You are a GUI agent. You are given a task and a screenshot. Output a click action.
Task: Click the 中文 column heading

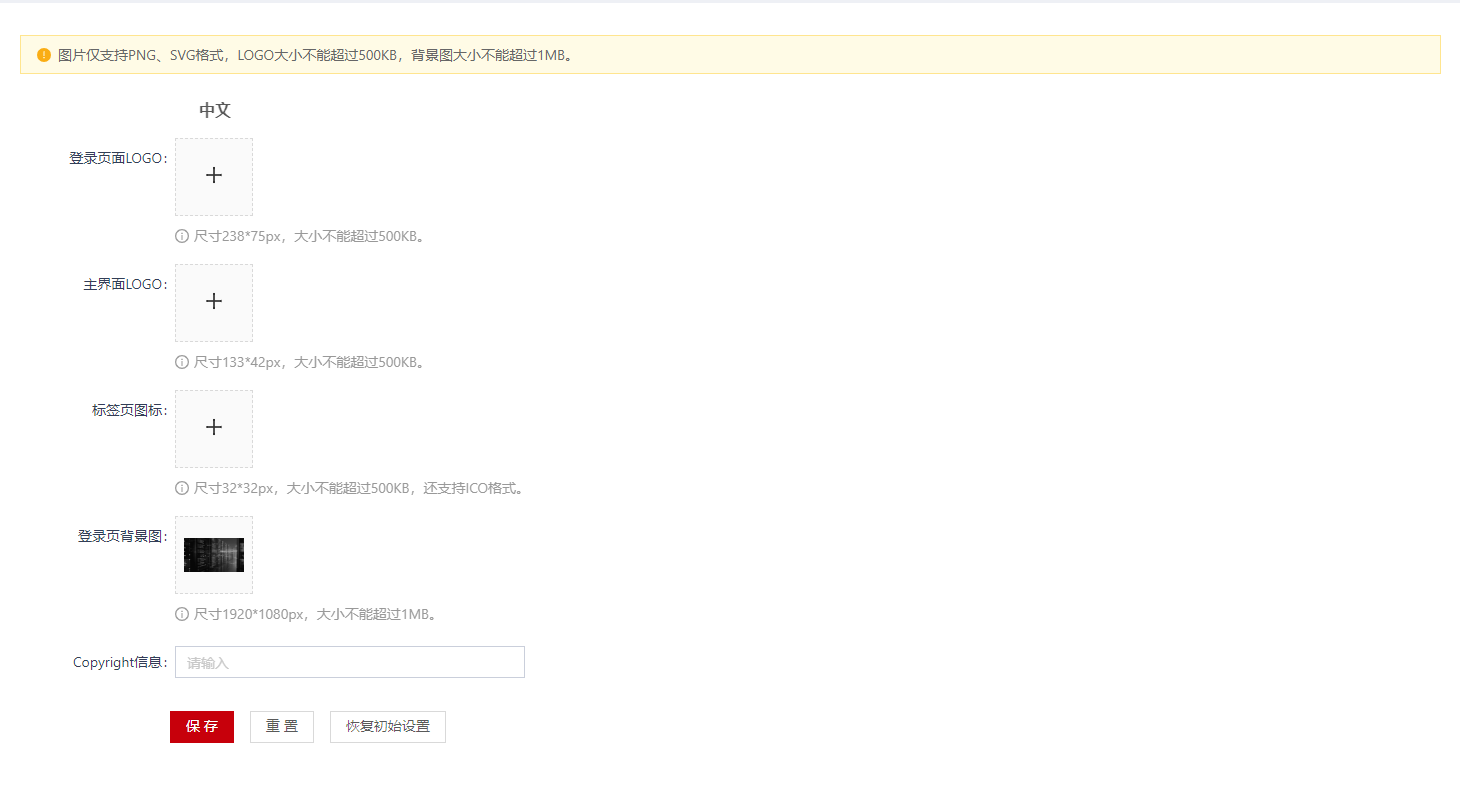[x=215, y=110]
